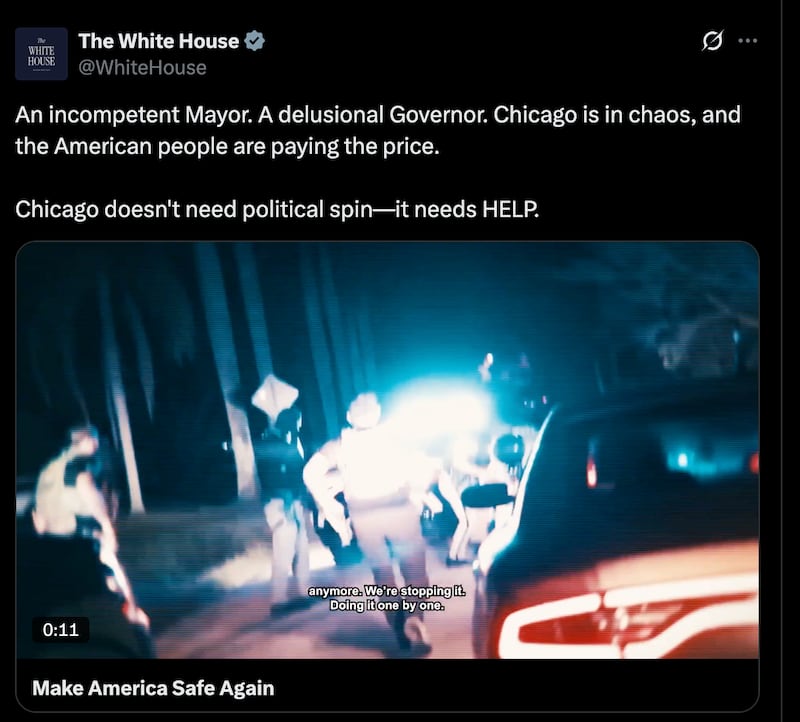Open the Make America Safe Again title
The image size is (800, 722).
153,688
